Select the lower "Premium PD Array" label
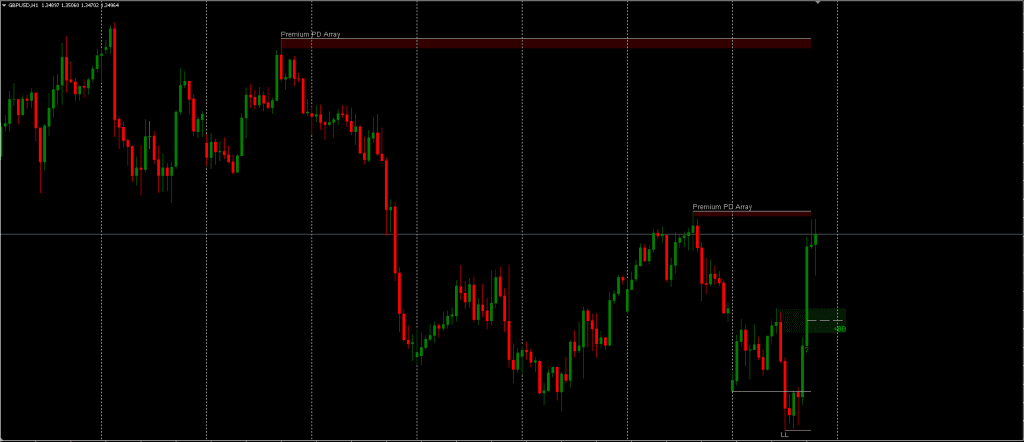Viewport: 1024px width, 442px height. point(722,206)
